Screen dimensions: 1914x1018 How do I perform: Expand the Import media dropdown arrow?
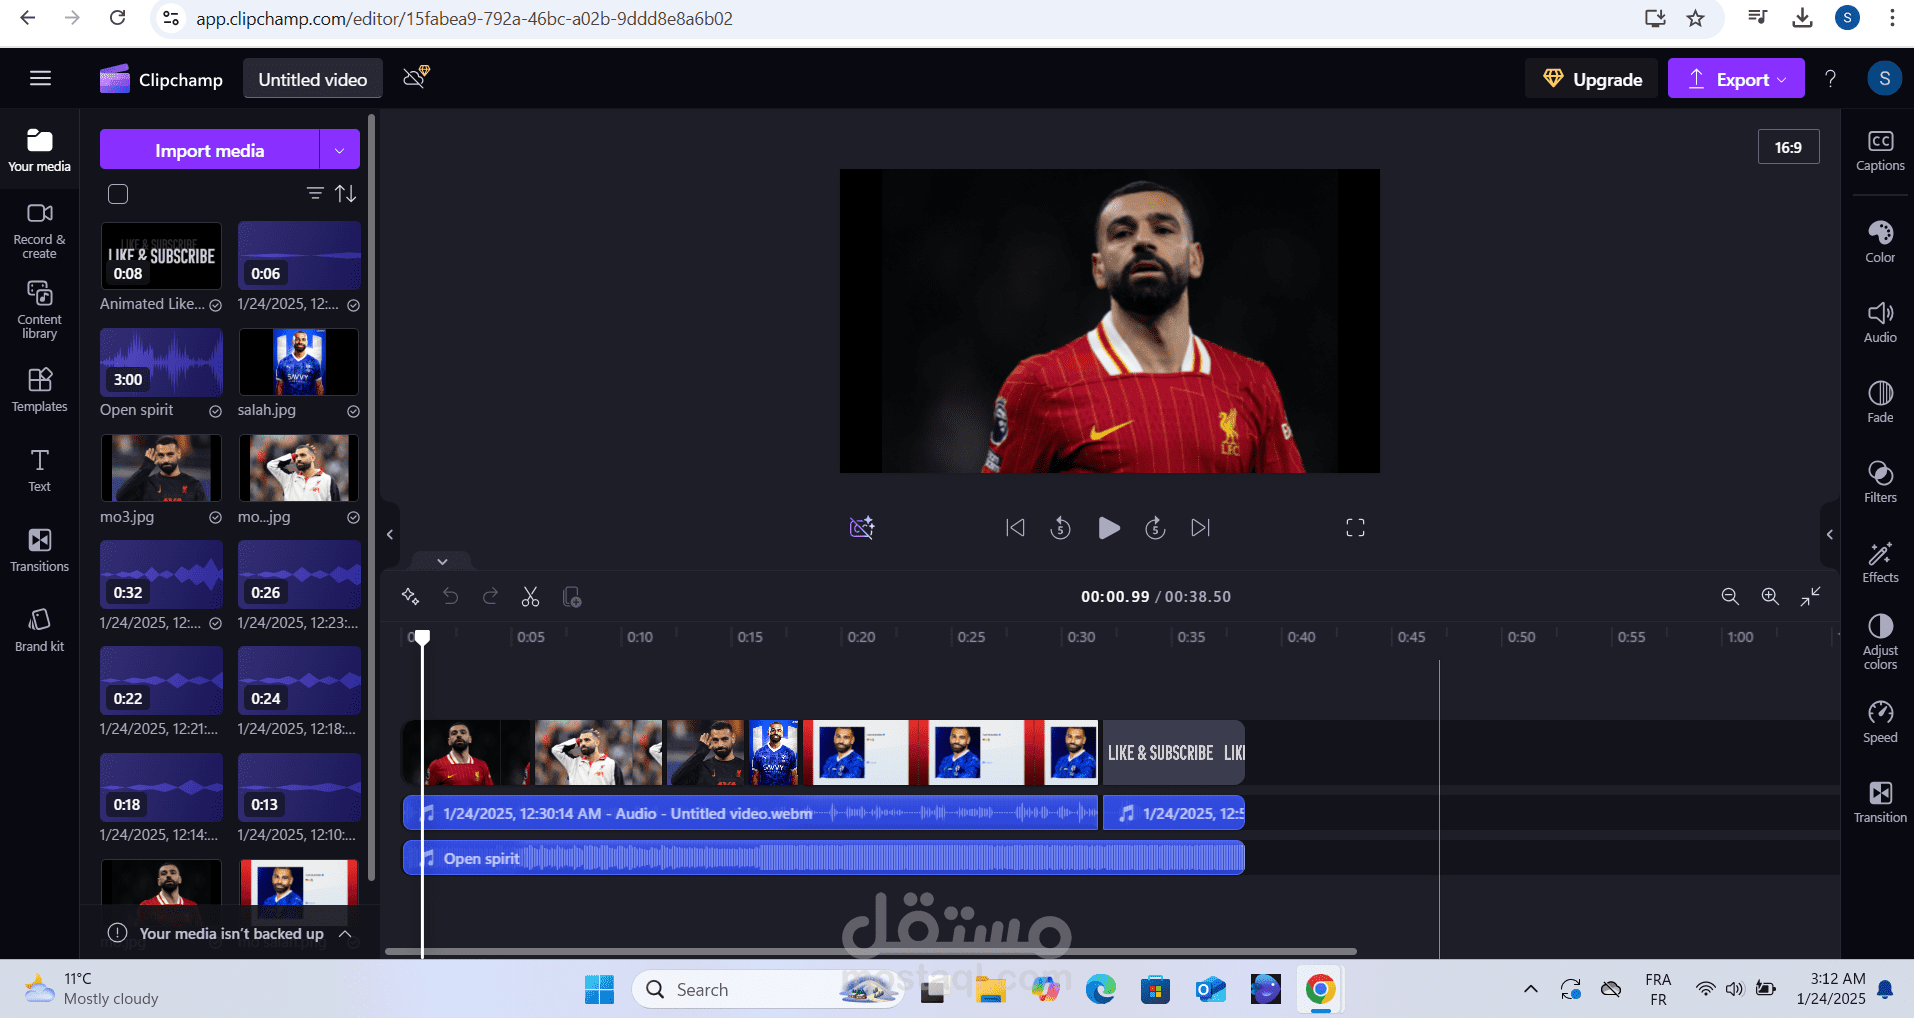pos(340,150)
